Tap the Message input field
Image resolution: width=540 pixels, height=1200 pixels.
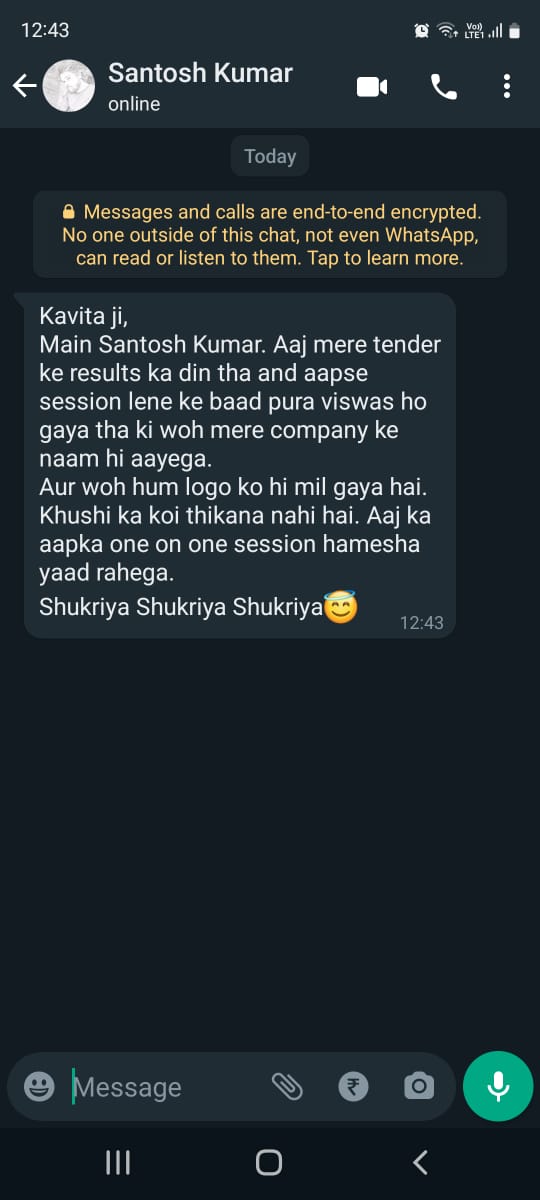pyautogui.click(x=165, y=1086)
